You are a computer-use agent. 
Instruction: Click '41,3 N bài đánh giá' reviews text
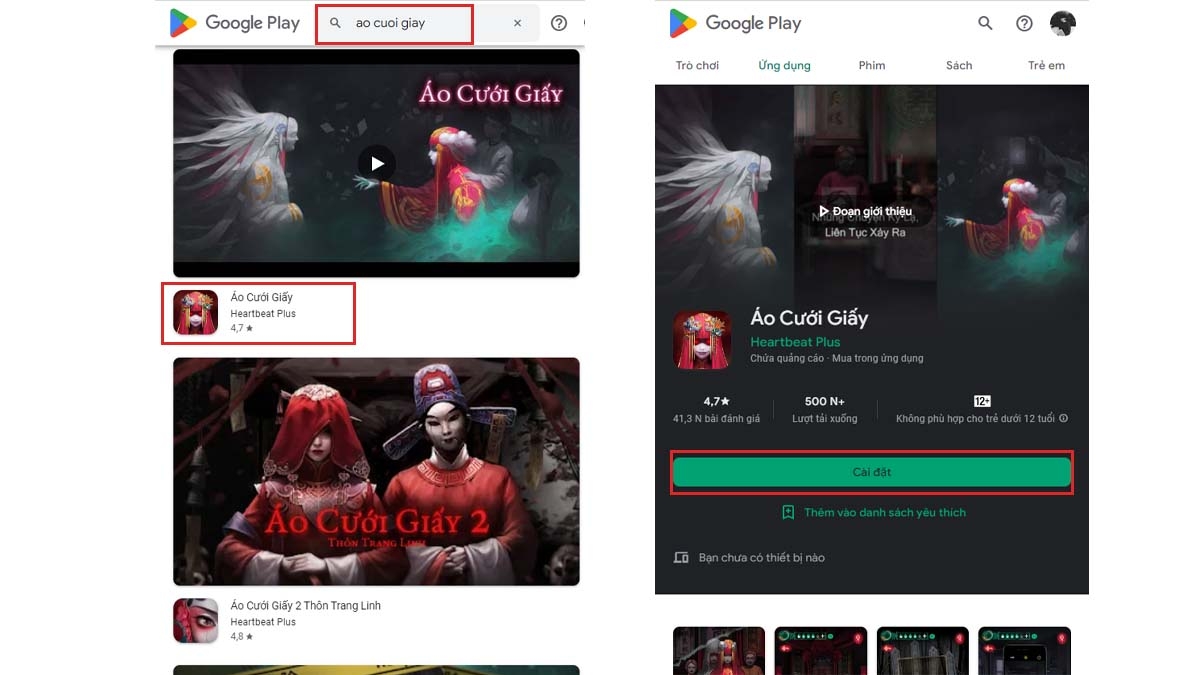(x=716, y=418)
